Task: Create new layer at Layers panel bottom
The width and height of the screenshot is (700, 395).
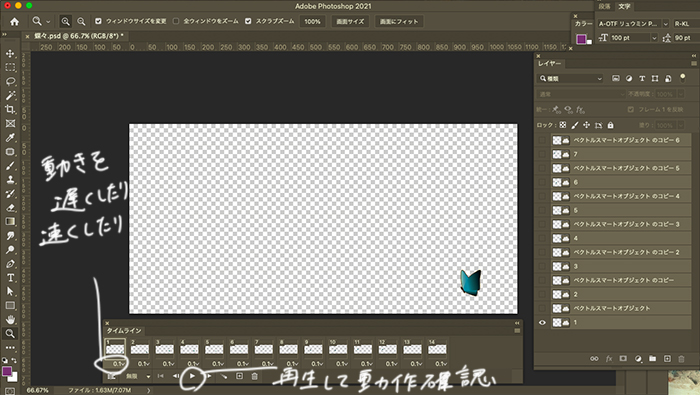Action: point(667,358)
